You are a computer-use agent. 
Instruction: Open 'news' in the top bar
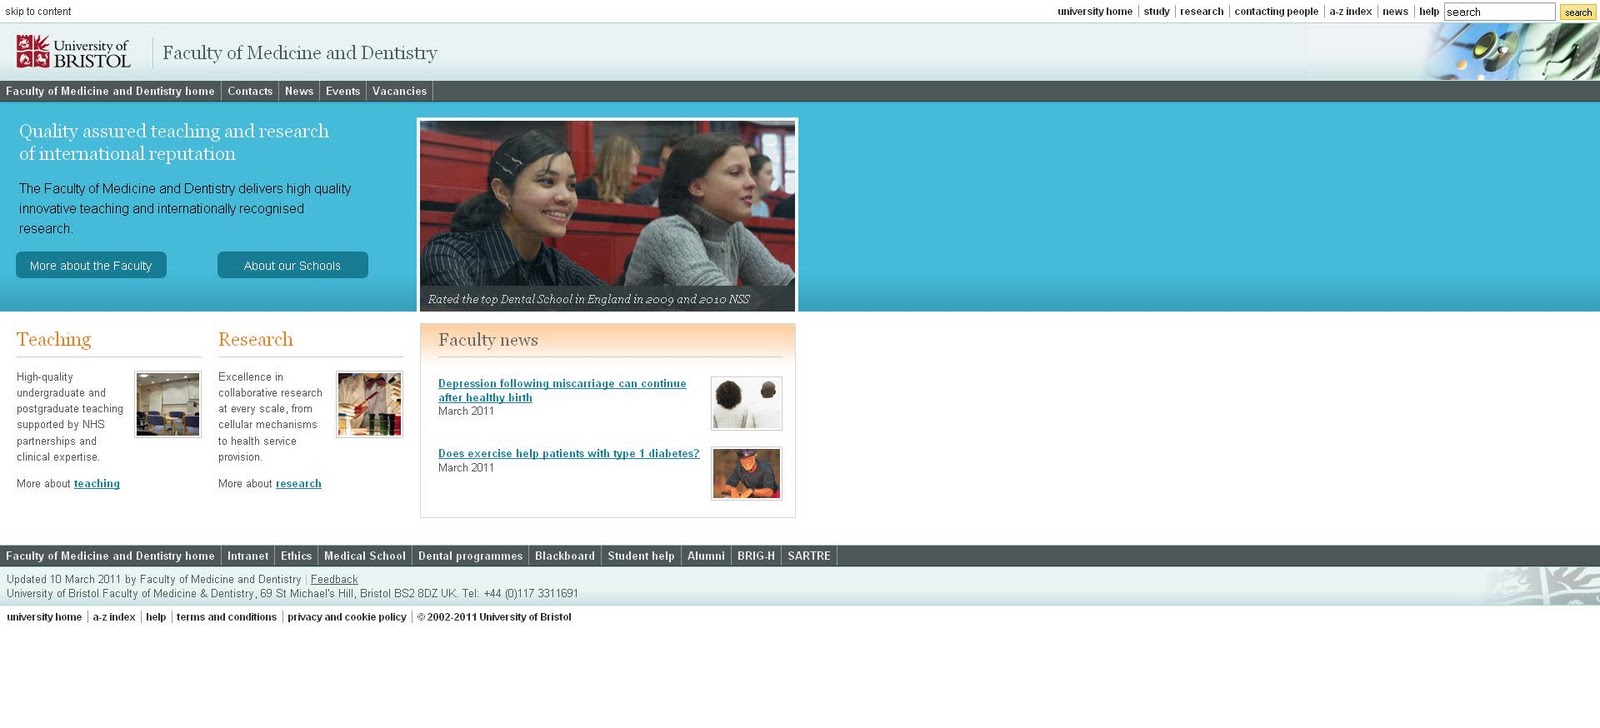pos(1395,12)
